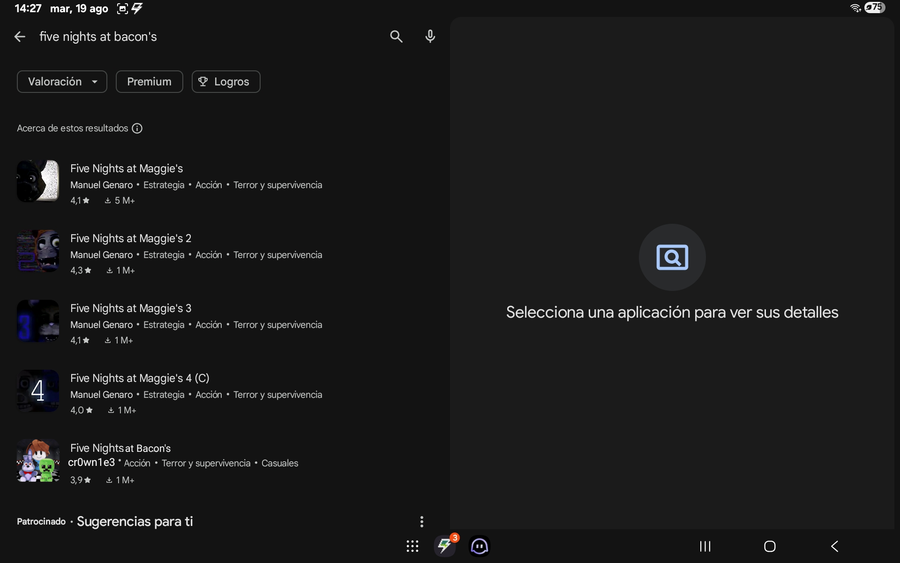The height and width of the screenshot is (563, 900).
Task: Tap the Wi-Fi icon in status bar
Action: (x=855, y=7)
